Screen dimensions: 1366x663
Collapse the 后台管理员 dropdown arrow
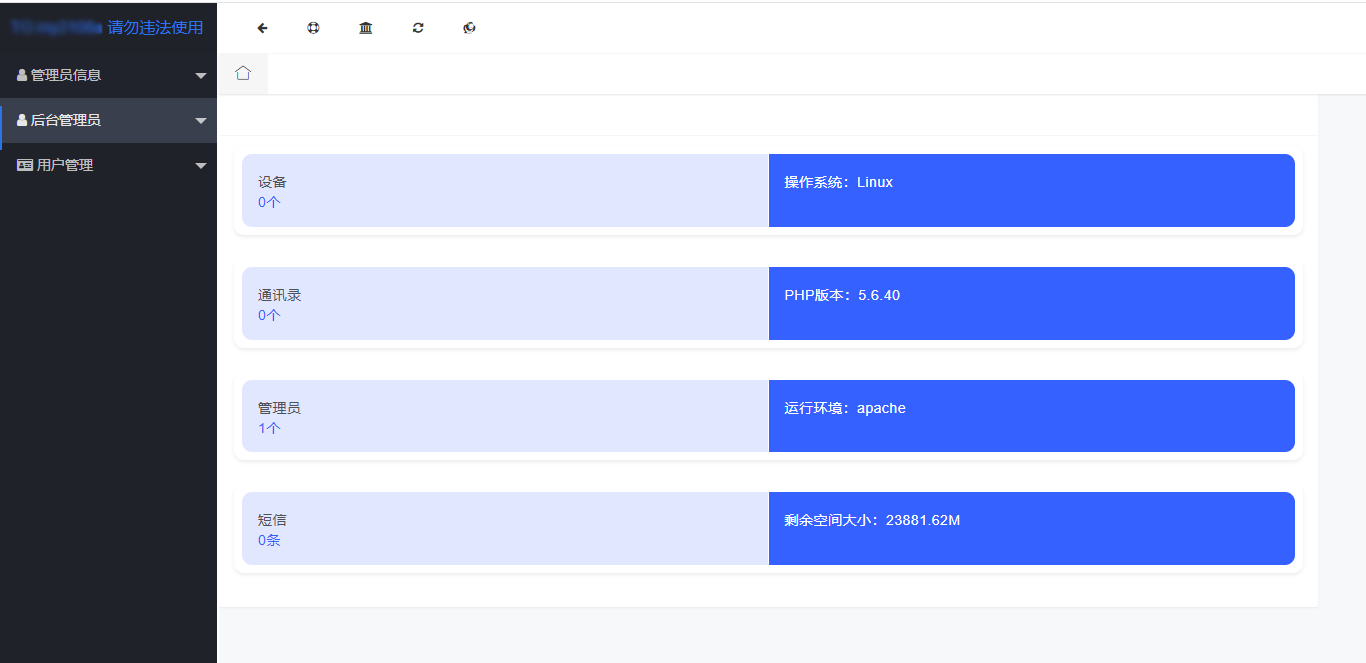[200, 119]
